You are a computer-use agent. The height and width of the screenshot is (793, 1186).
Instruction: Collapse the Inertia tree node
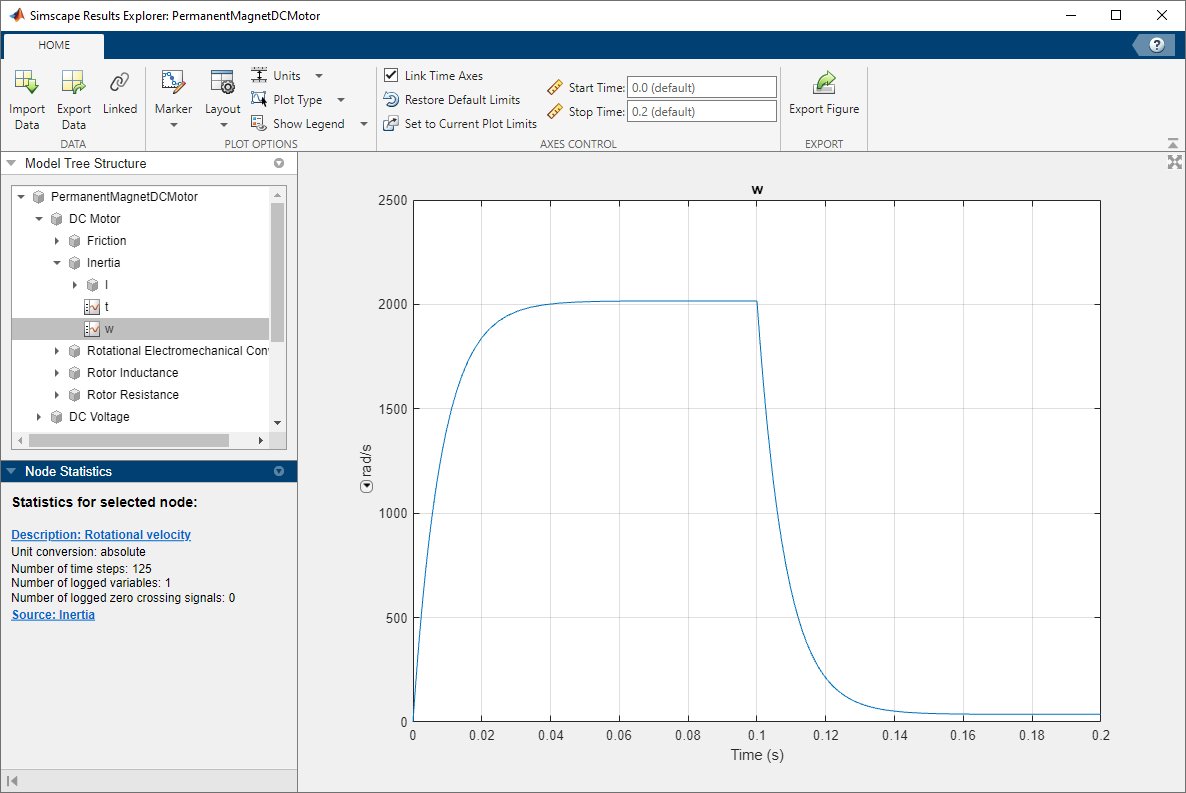[x=57, y=263]
